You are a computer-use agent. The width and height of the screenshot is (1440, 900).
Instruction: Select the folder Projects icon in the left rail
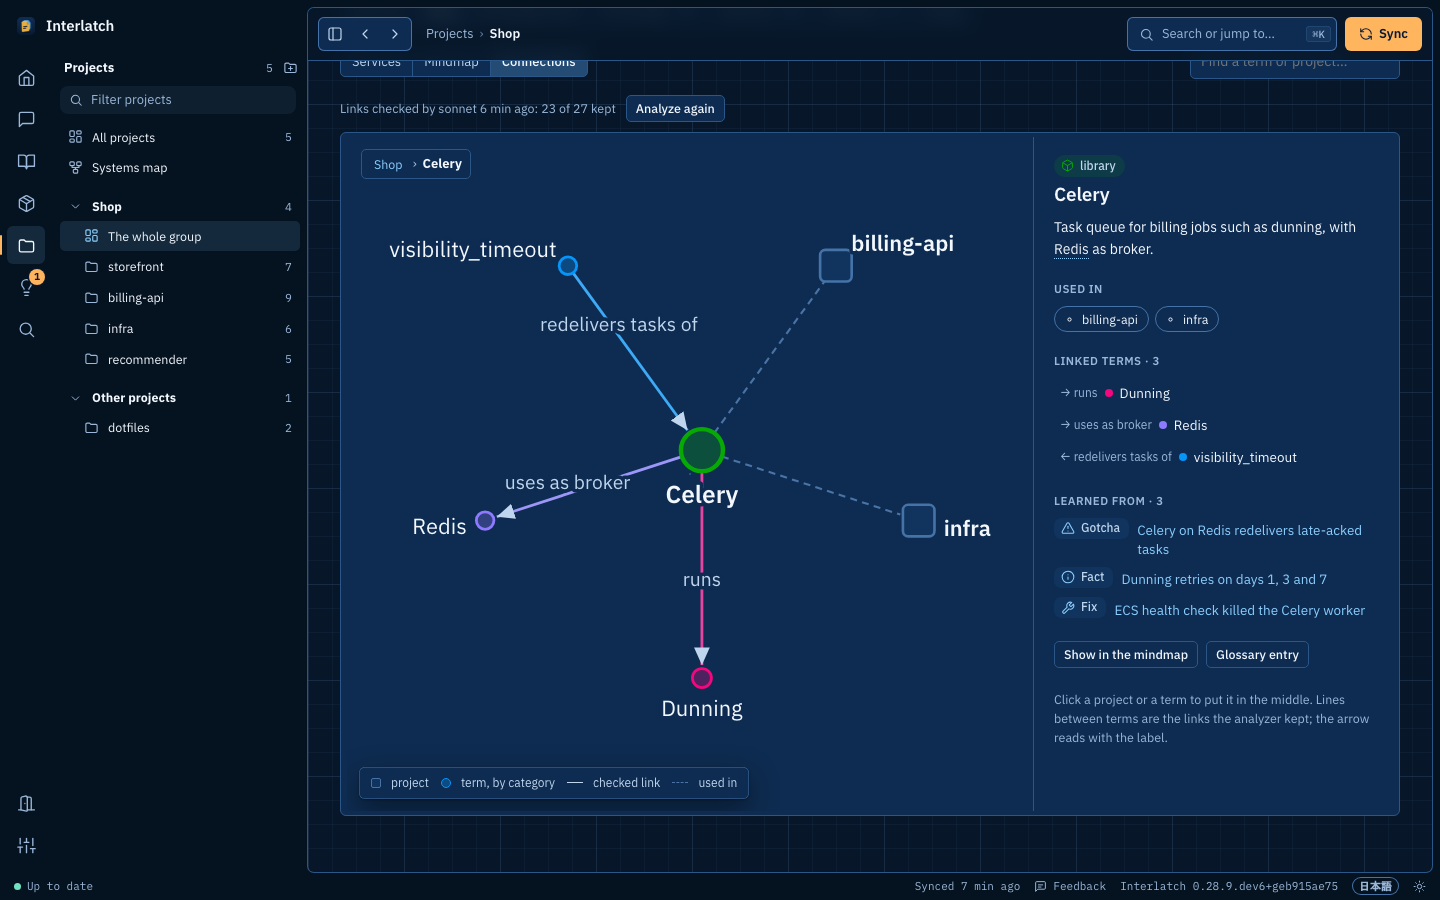[x=27, y=246]
